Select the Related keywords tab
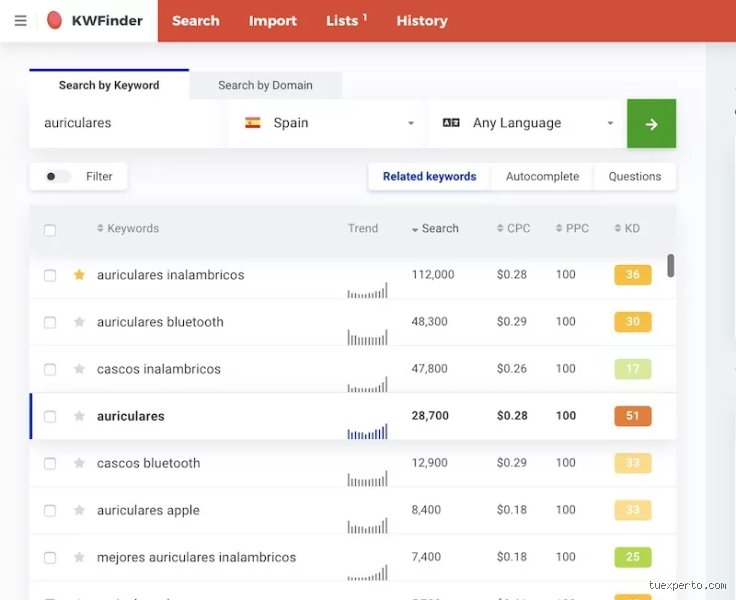This screenshot has width=736, height=600. click(429, 177)
